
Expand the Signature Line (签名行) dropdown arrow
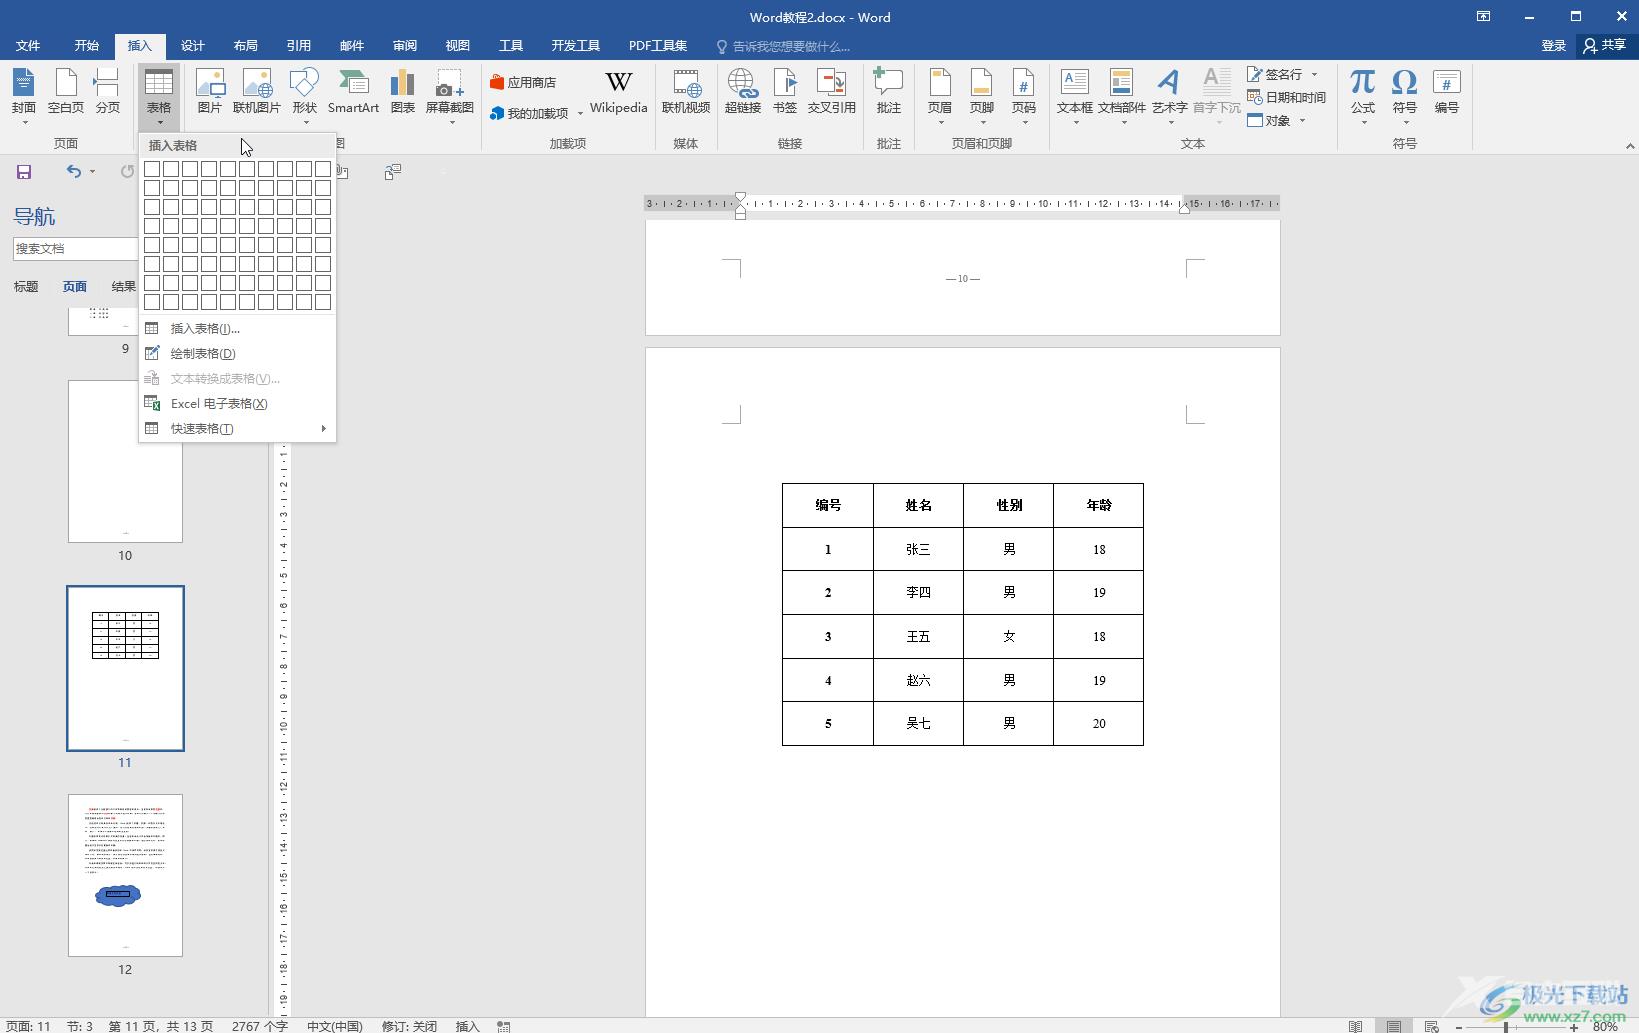coord(1314,75)
